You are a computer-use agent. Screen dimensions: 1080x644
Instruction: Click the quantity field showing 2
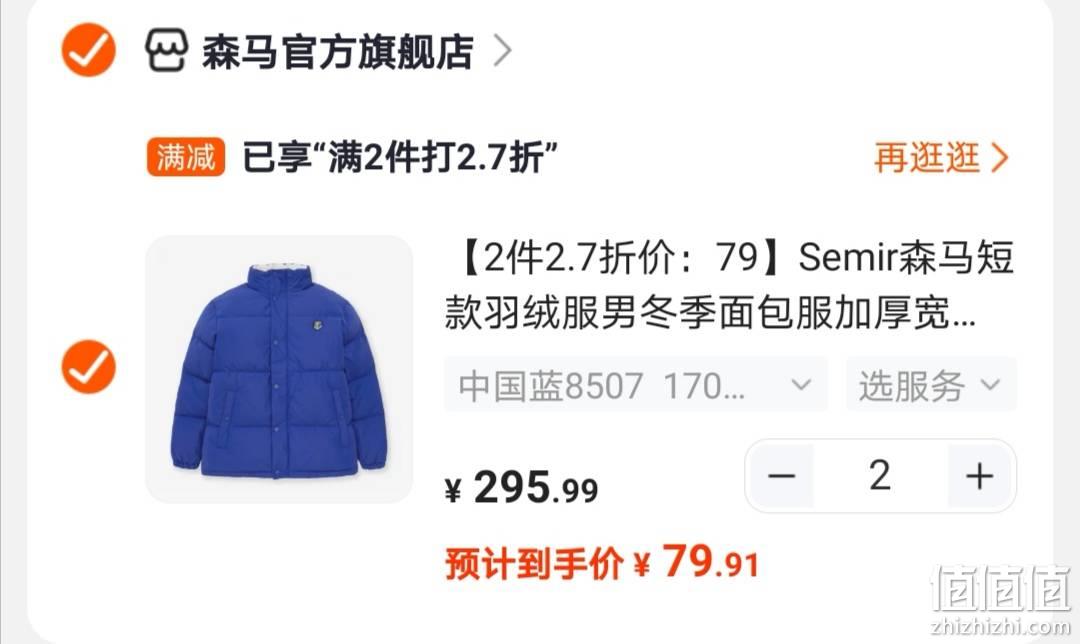[x=880, y=476]
